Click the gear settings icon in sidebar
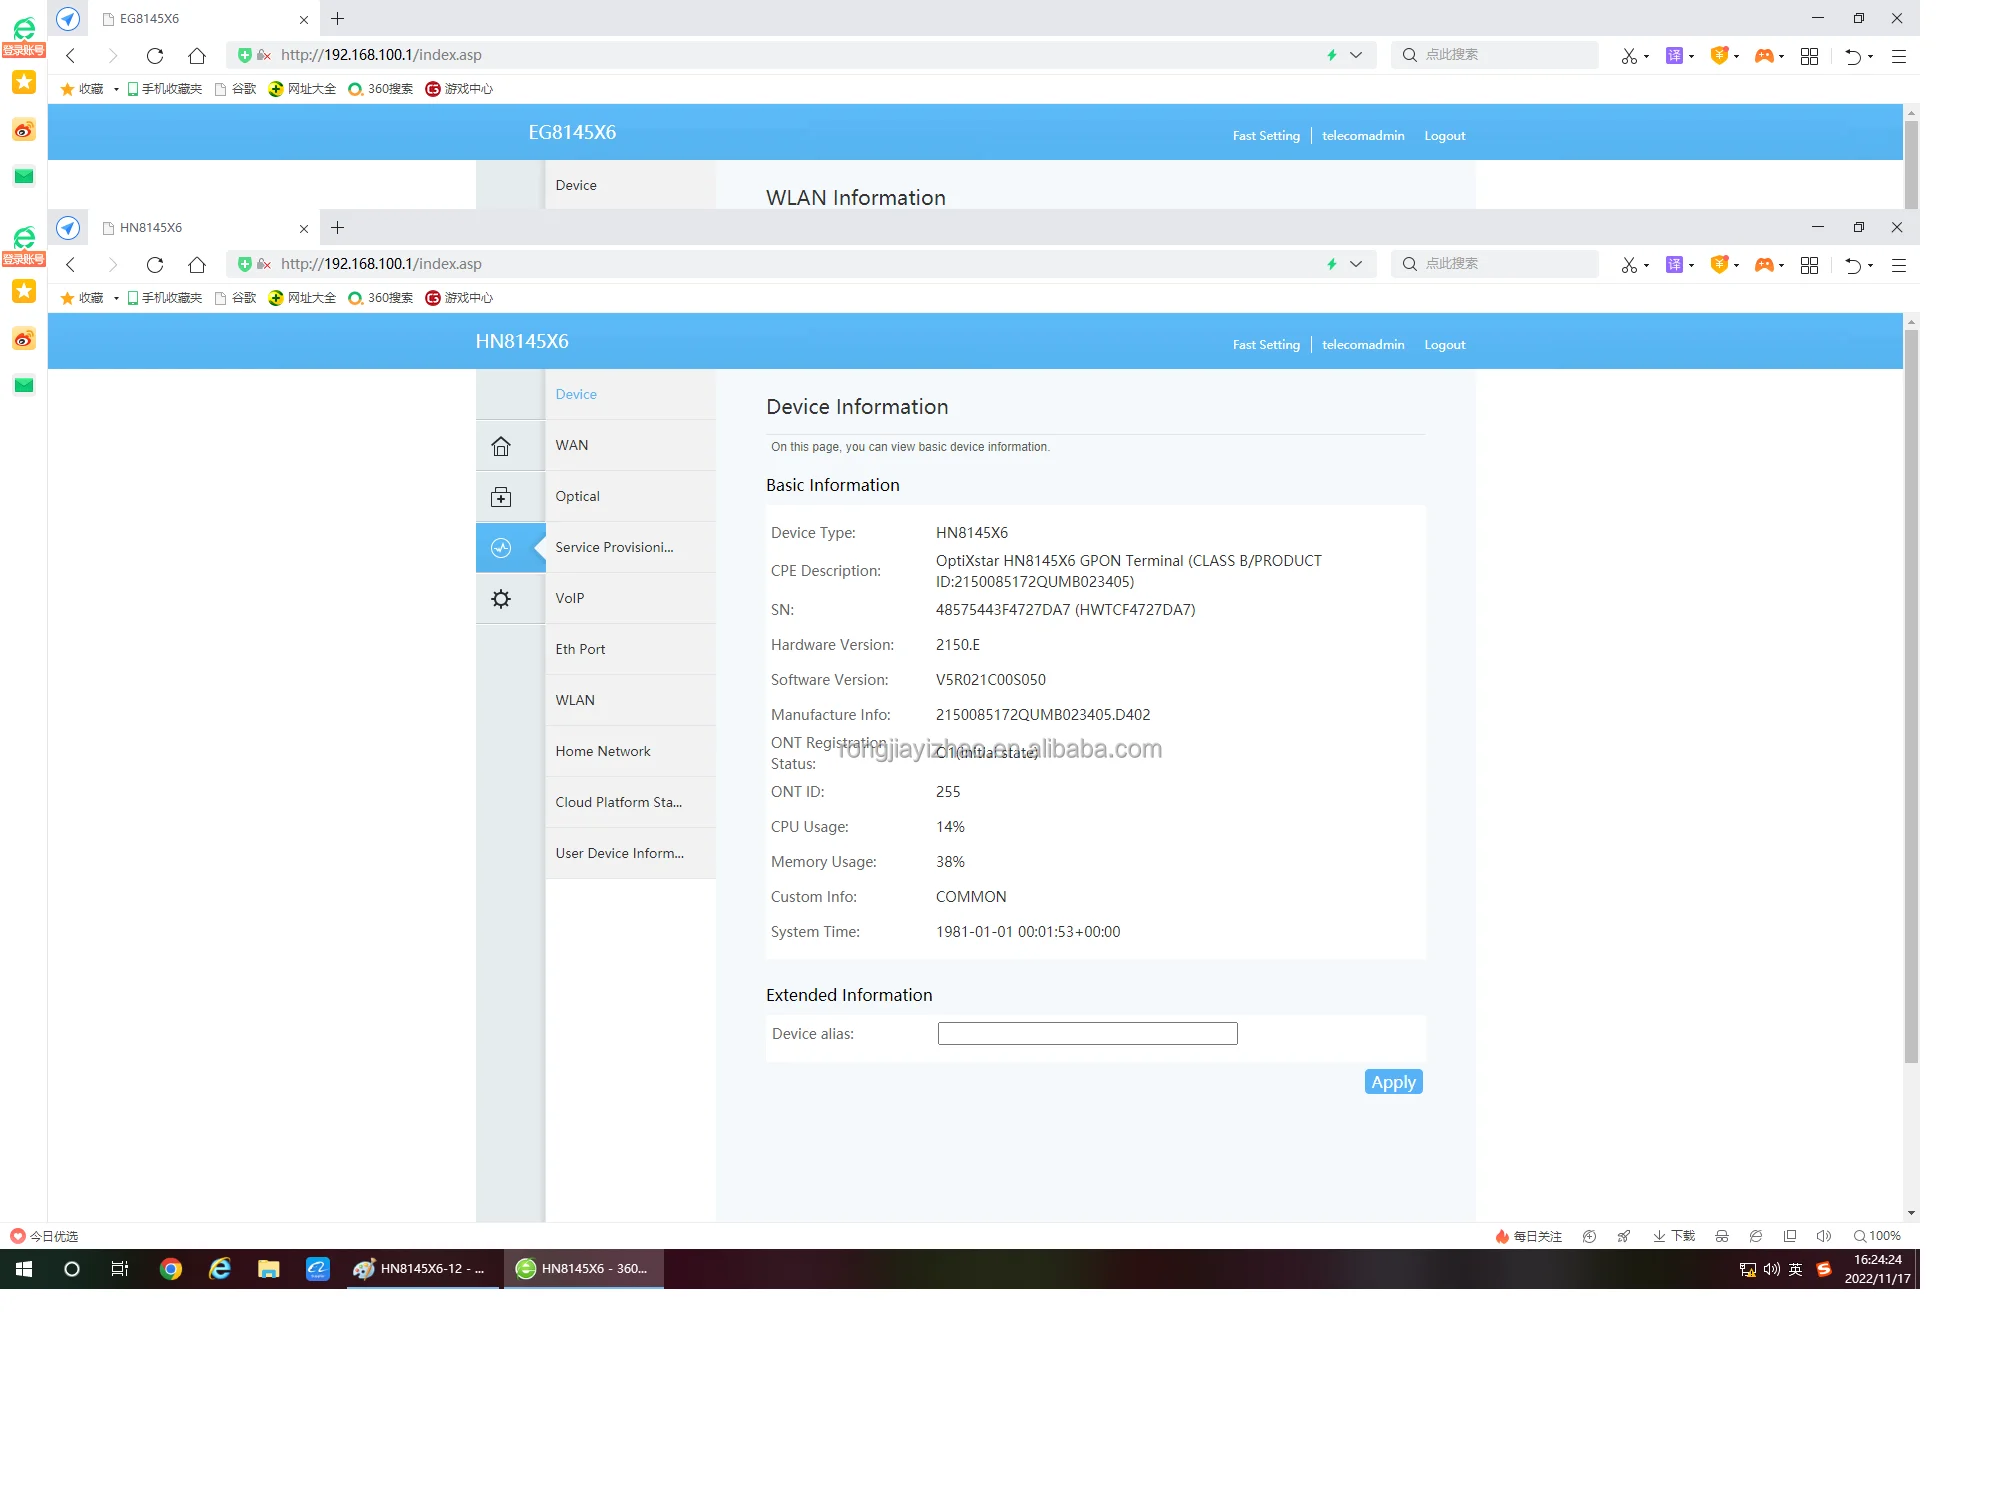 (x=501, y=599)
